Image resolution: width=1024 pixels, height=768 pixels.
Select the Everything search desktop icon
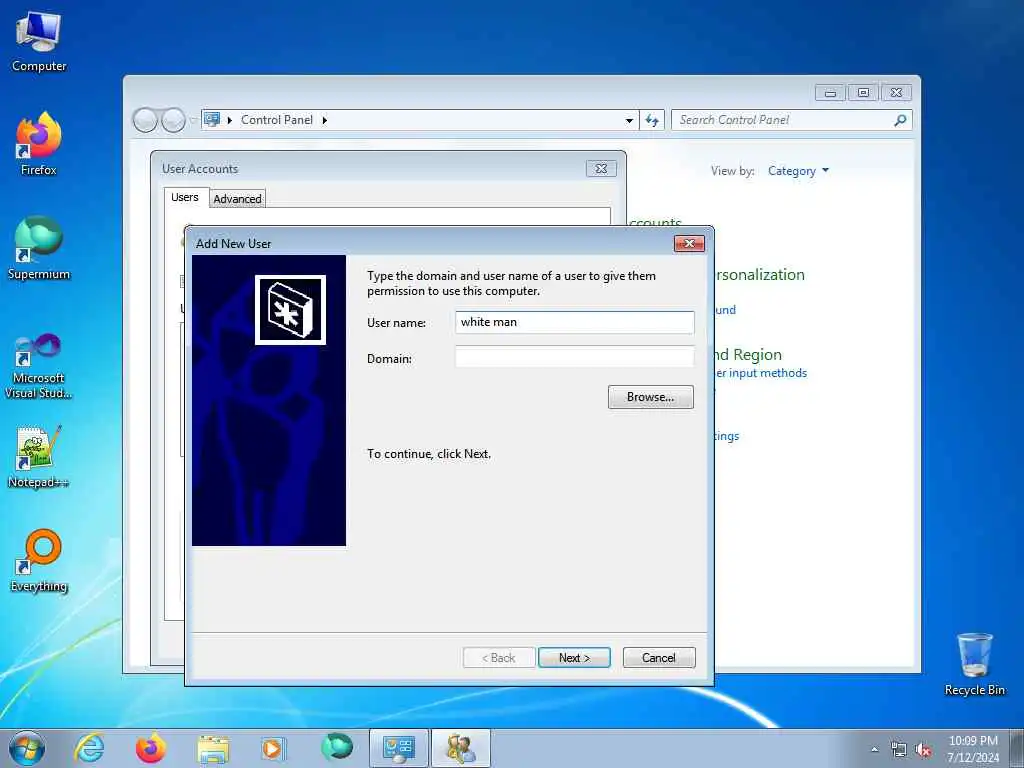point(39,561)
